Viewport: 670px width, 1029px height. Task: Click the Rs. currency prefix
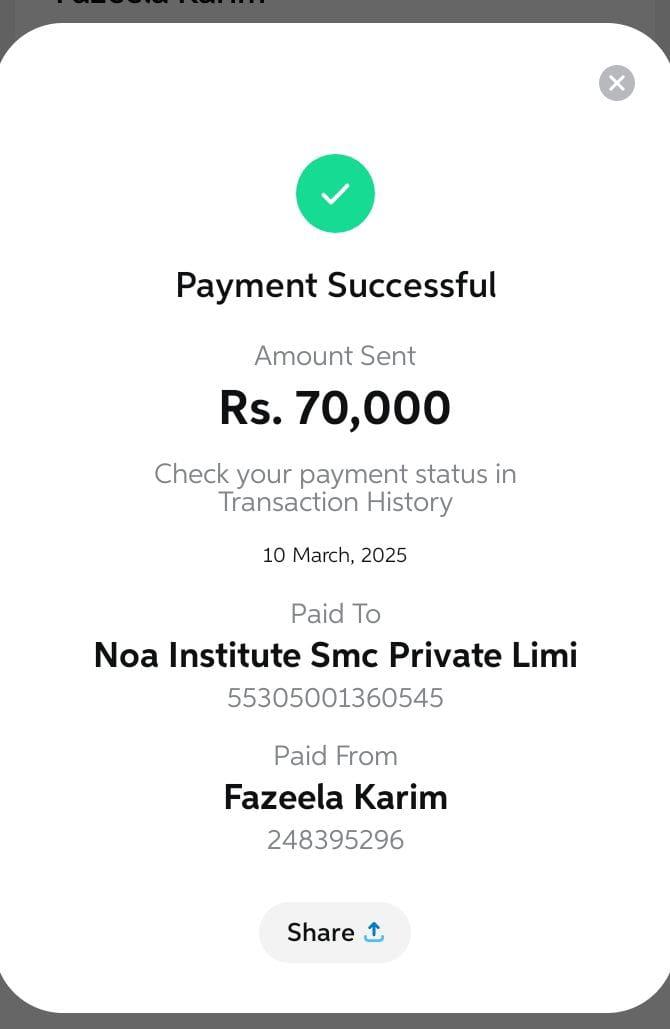(x=251, y=408)
